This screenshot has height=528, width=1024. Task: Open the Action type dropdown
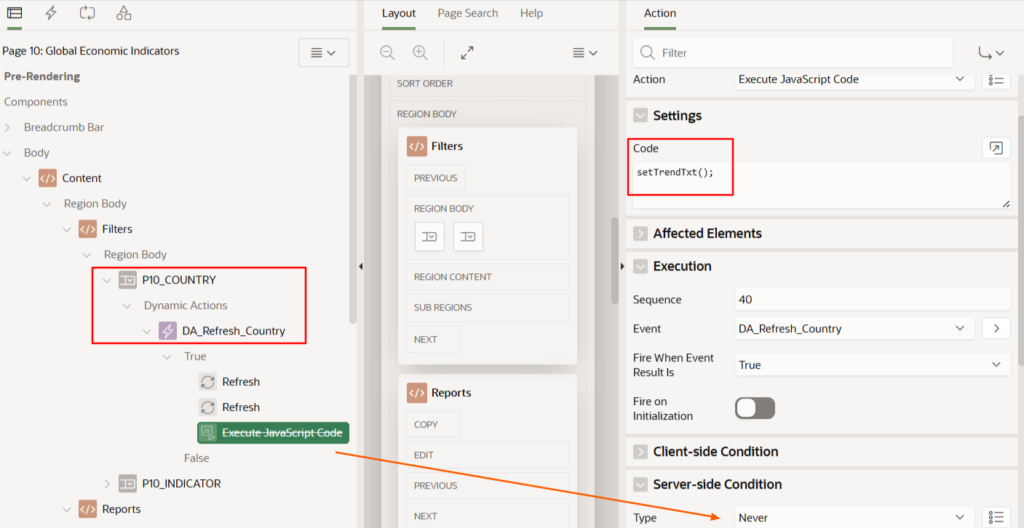point(855,80)
